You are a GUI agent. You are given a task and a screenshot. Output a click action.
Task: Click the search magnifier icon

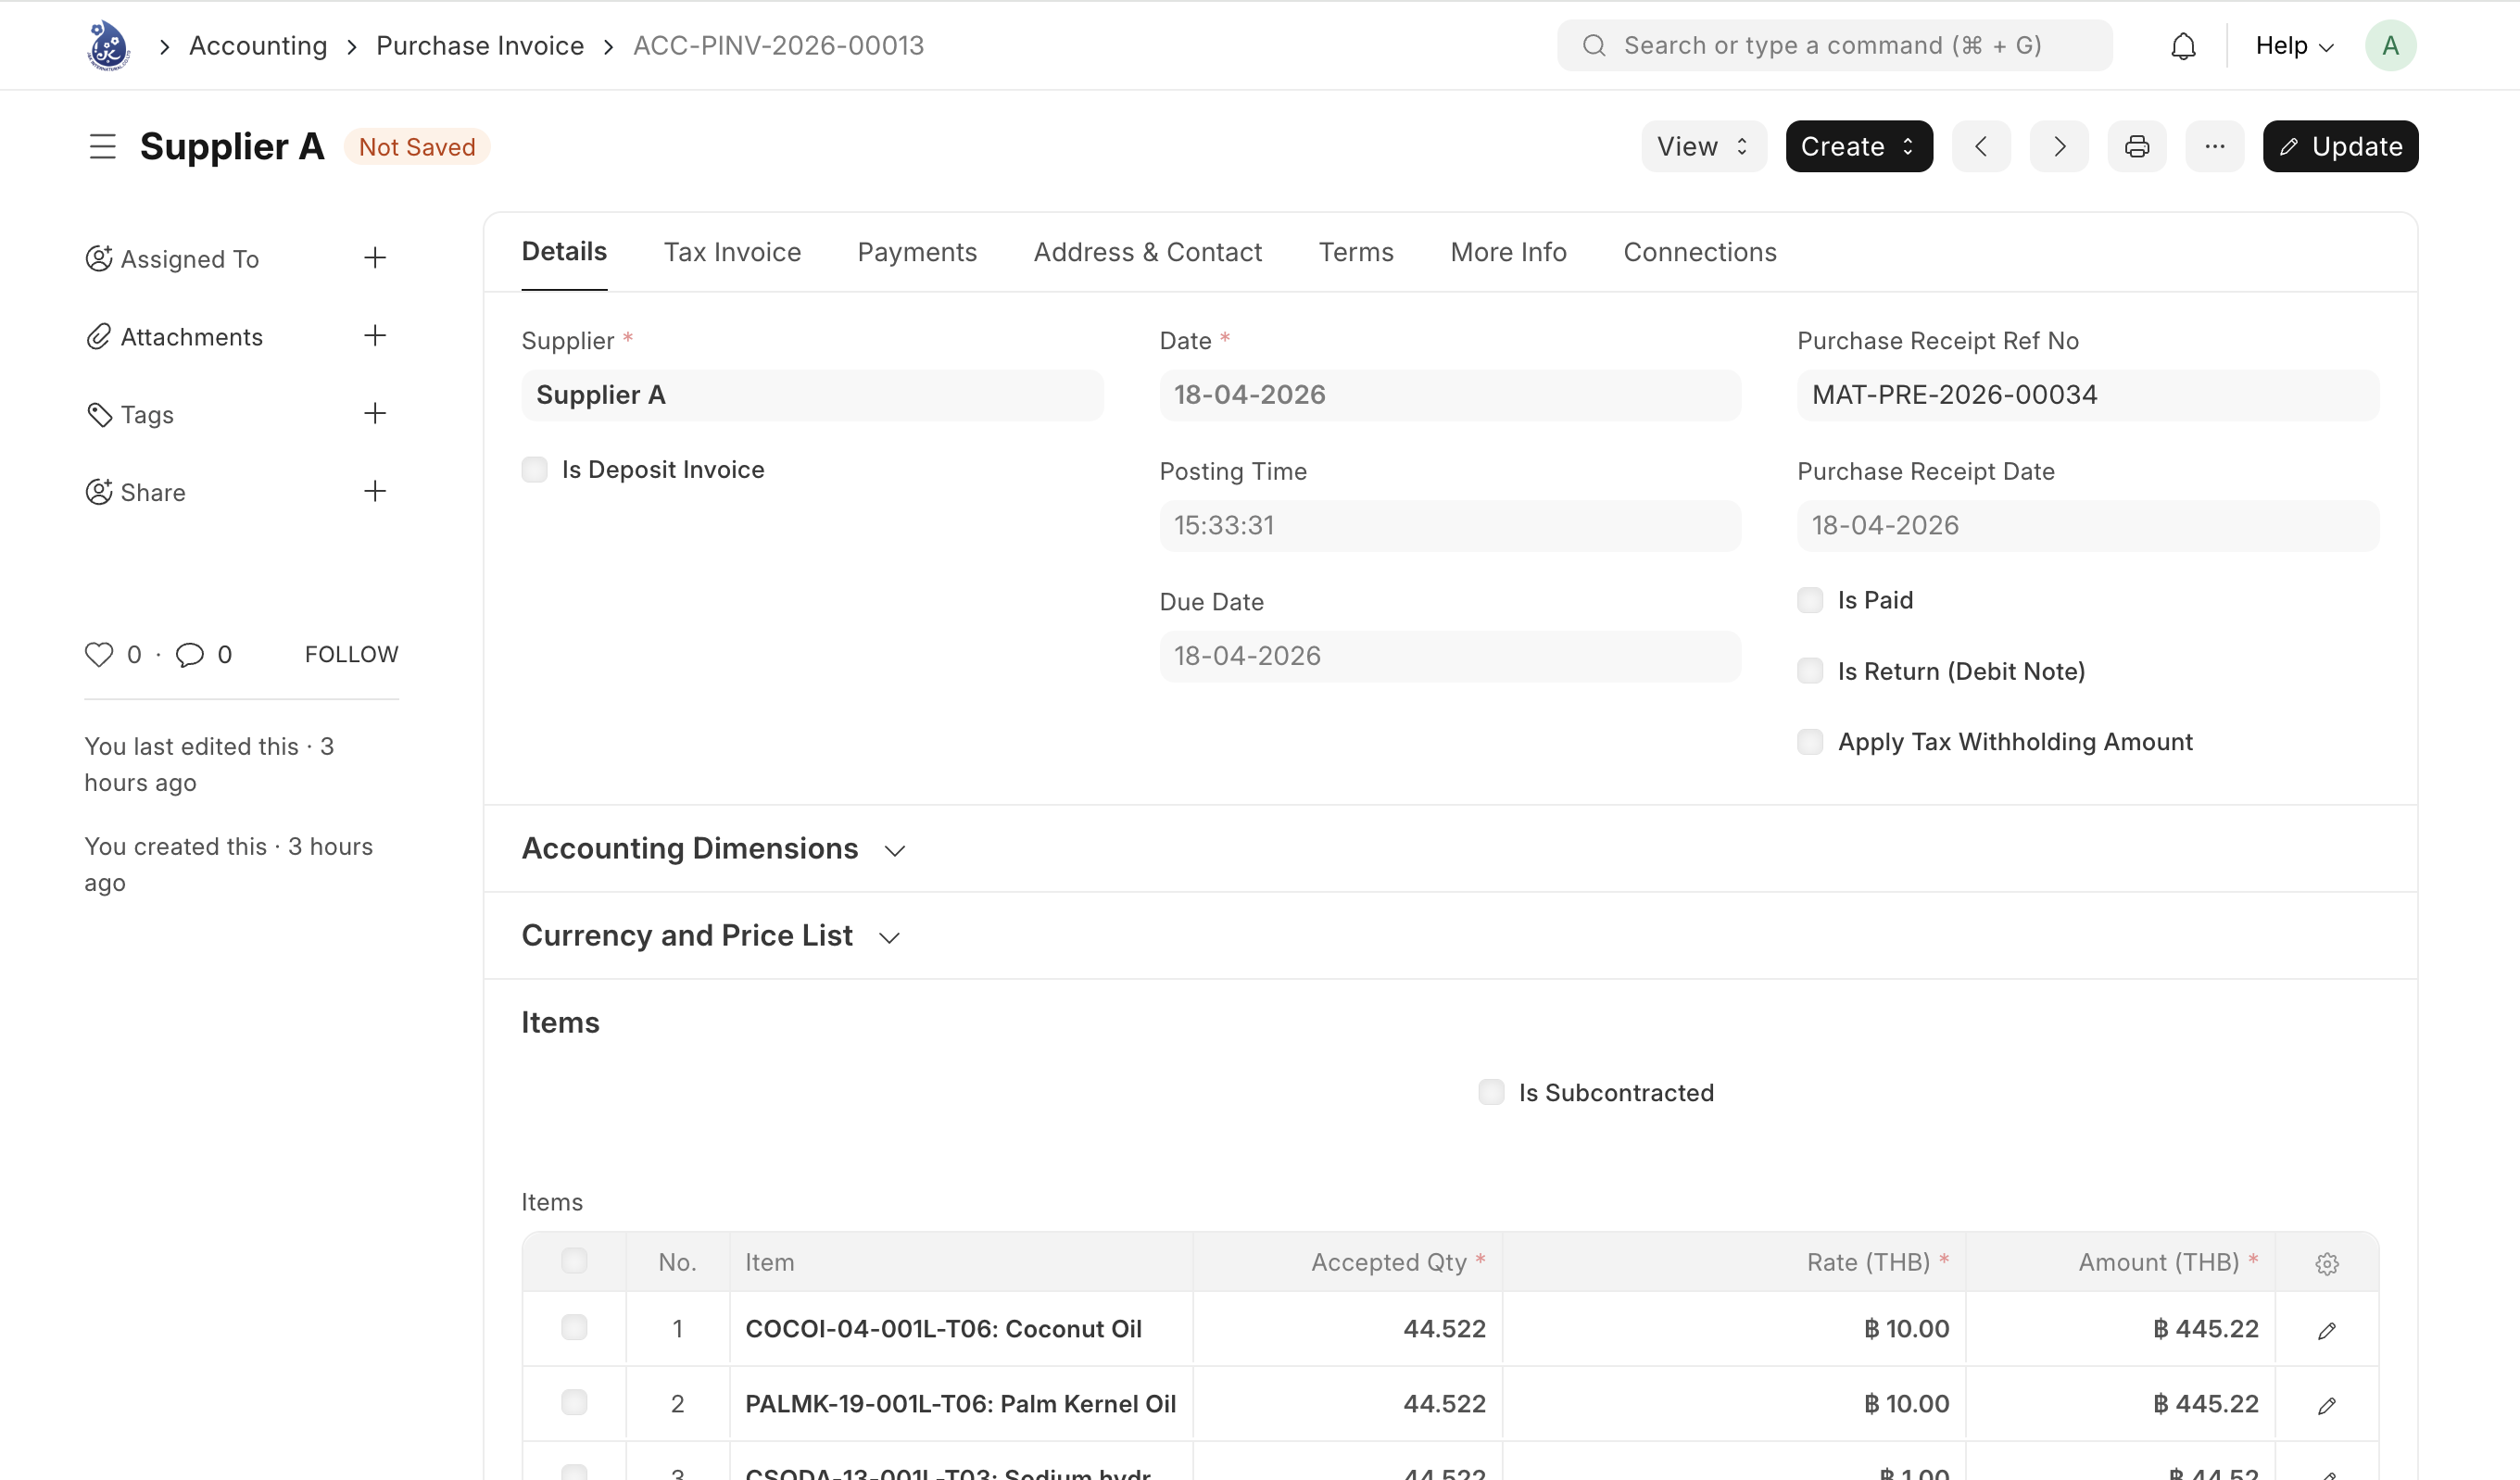coord(1594,46)
